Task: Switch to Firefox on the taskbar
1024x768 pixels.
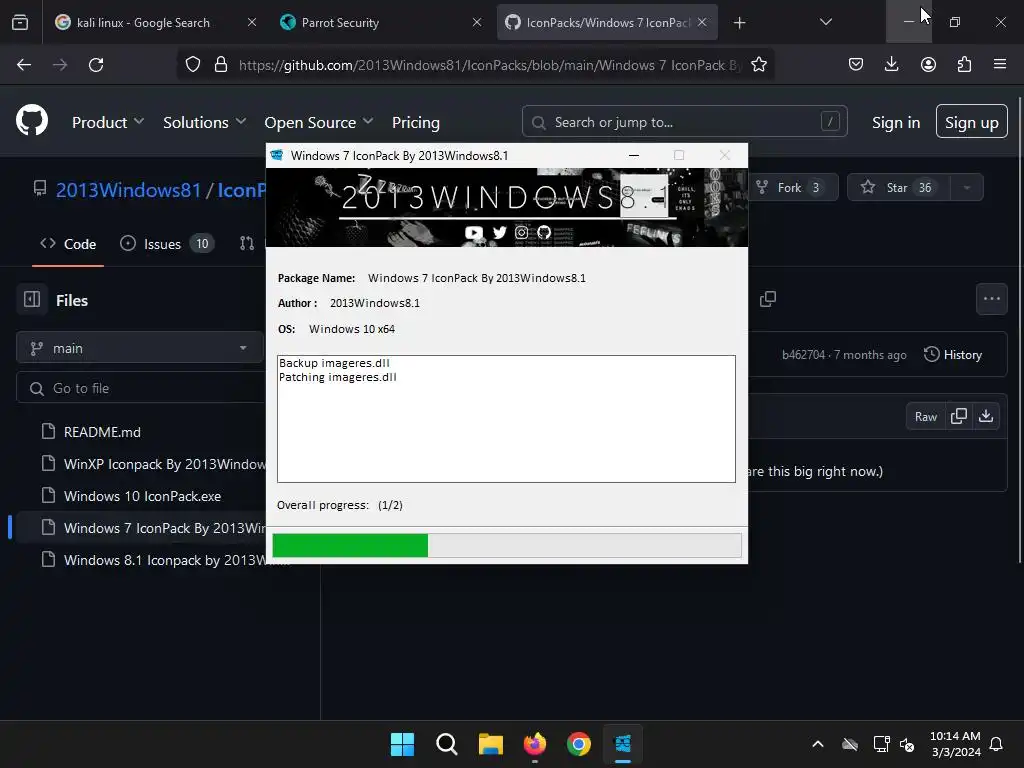Action: tap(535, 744)
